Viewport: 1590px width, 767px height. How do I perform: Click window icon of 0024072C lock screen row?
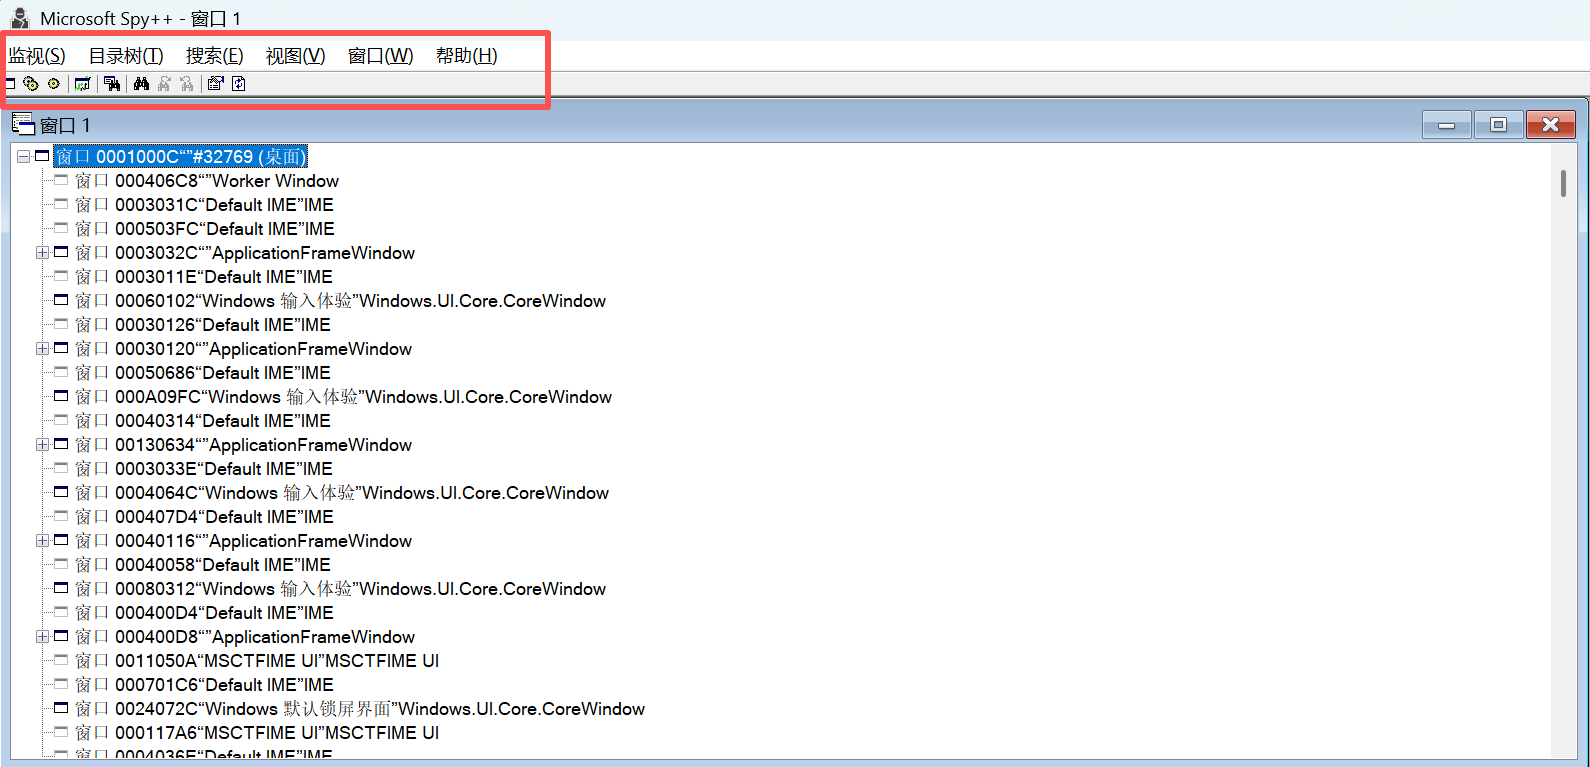pyautogui.click(x=61, y=708)
